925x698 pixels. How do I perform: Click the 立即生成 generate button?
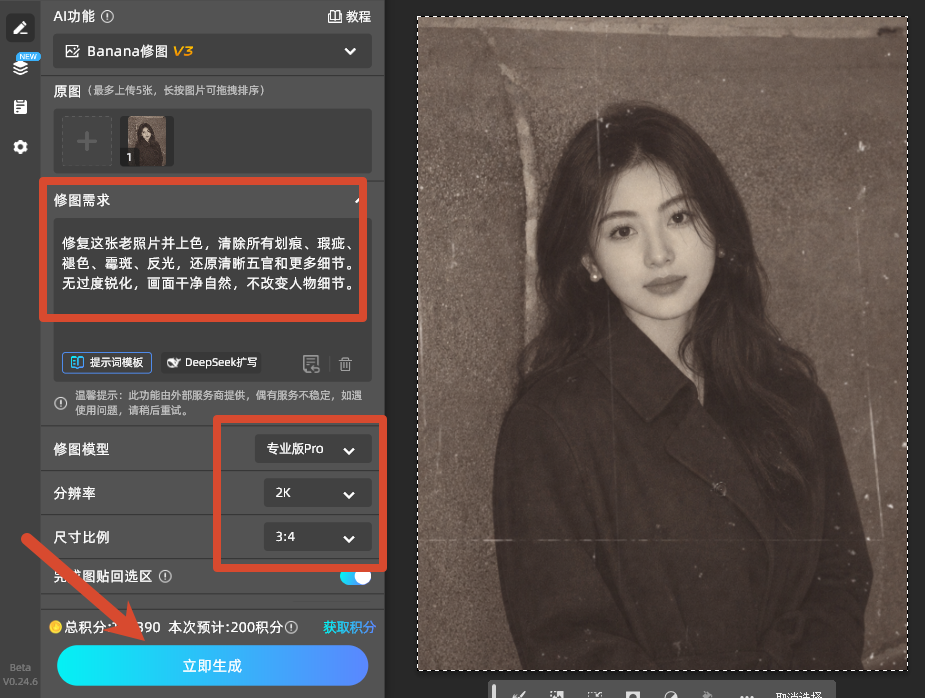[x=212, y=666]
